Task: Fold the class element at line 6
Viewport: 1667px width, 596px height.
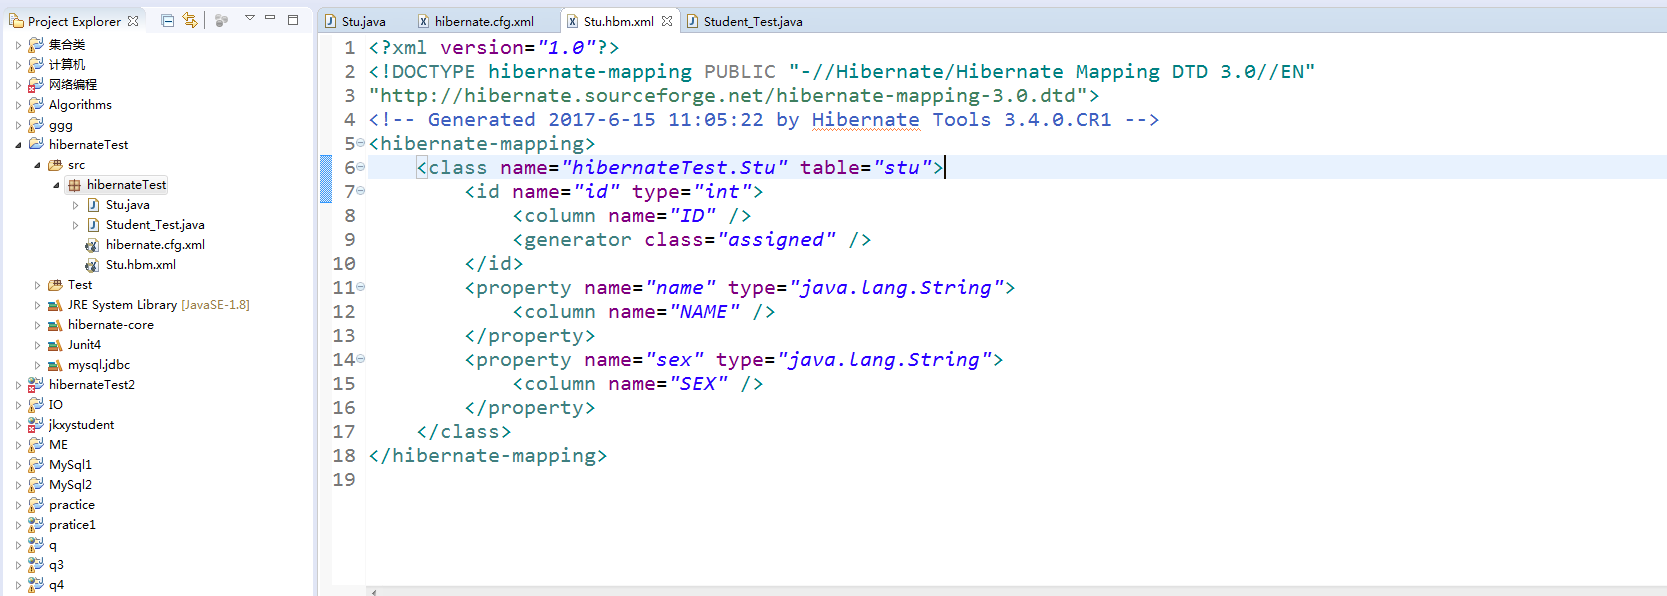Action: pos(361,167)
